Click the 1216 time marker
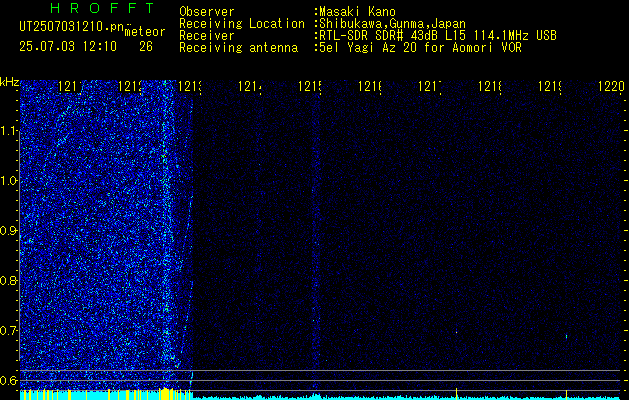This screenshot has width=629, height=400. (x=370, y=86)
